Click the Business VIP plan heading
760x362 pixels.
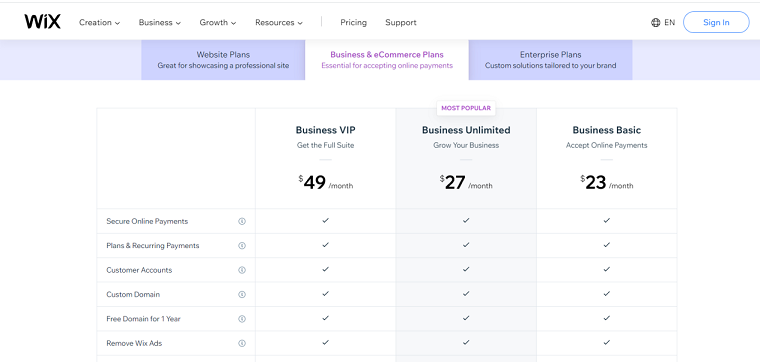[326, 130]
